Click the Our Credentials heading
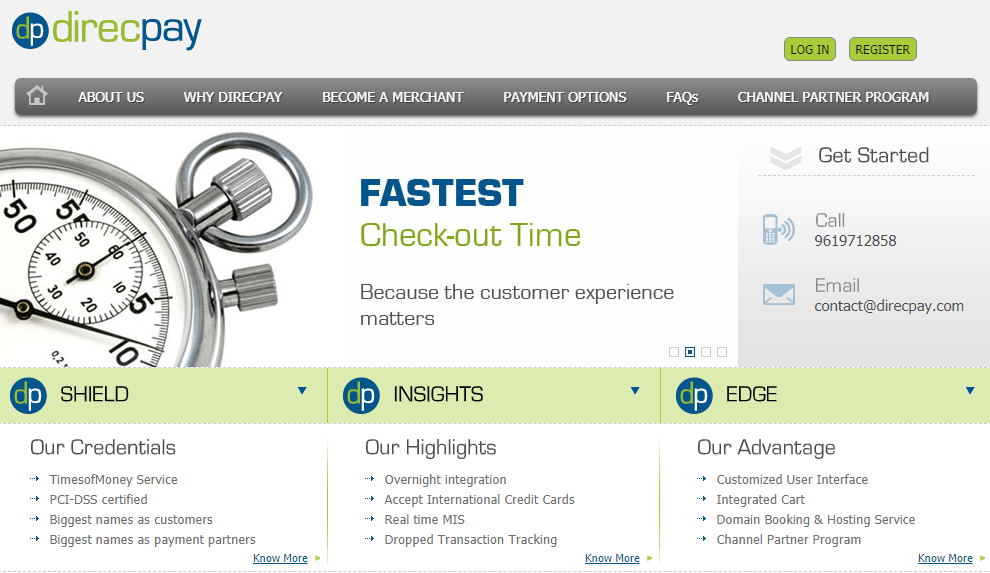 click(x=103, y=447)
